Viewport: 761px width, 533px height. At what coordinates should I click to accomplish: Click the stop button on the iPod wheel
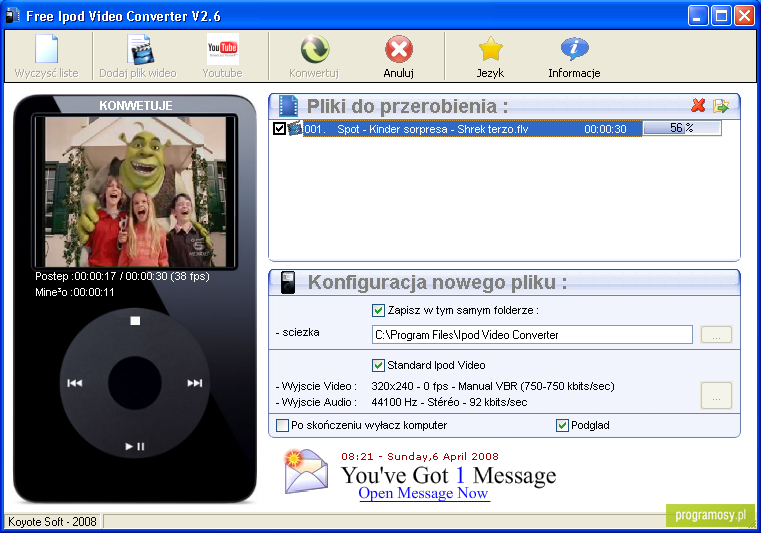tap(135, 320)
